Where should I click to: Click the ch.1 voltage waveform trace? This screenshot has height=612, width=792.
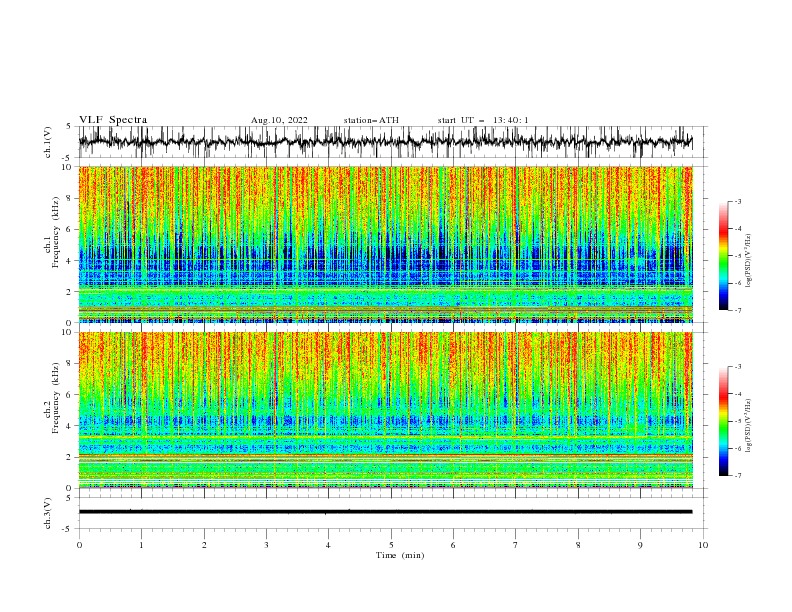point(385,142)
